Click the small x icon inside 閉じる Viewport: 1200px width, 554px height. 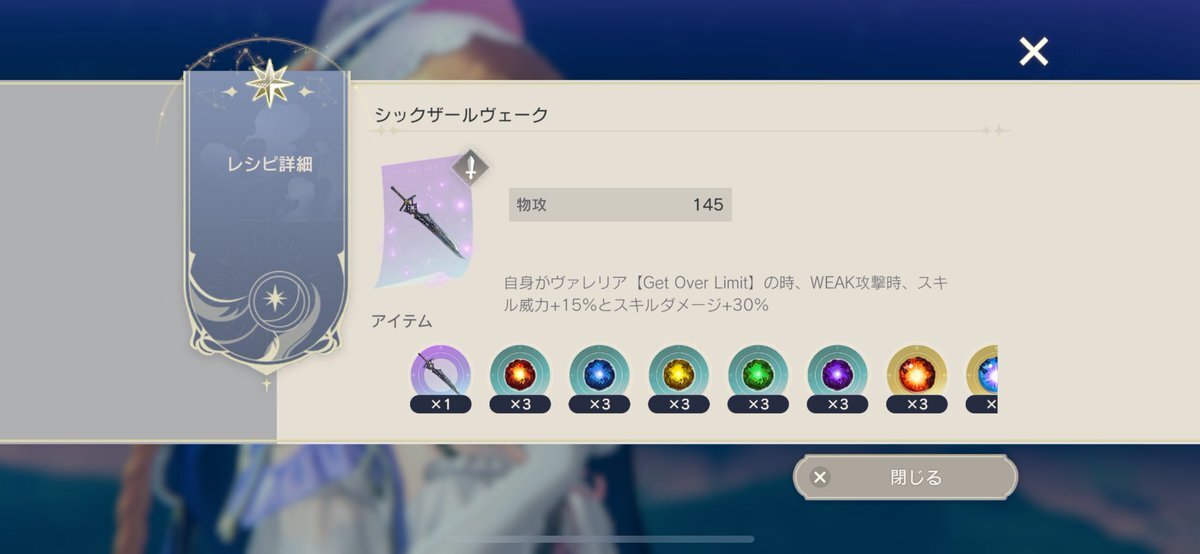(x=820, y=477)
